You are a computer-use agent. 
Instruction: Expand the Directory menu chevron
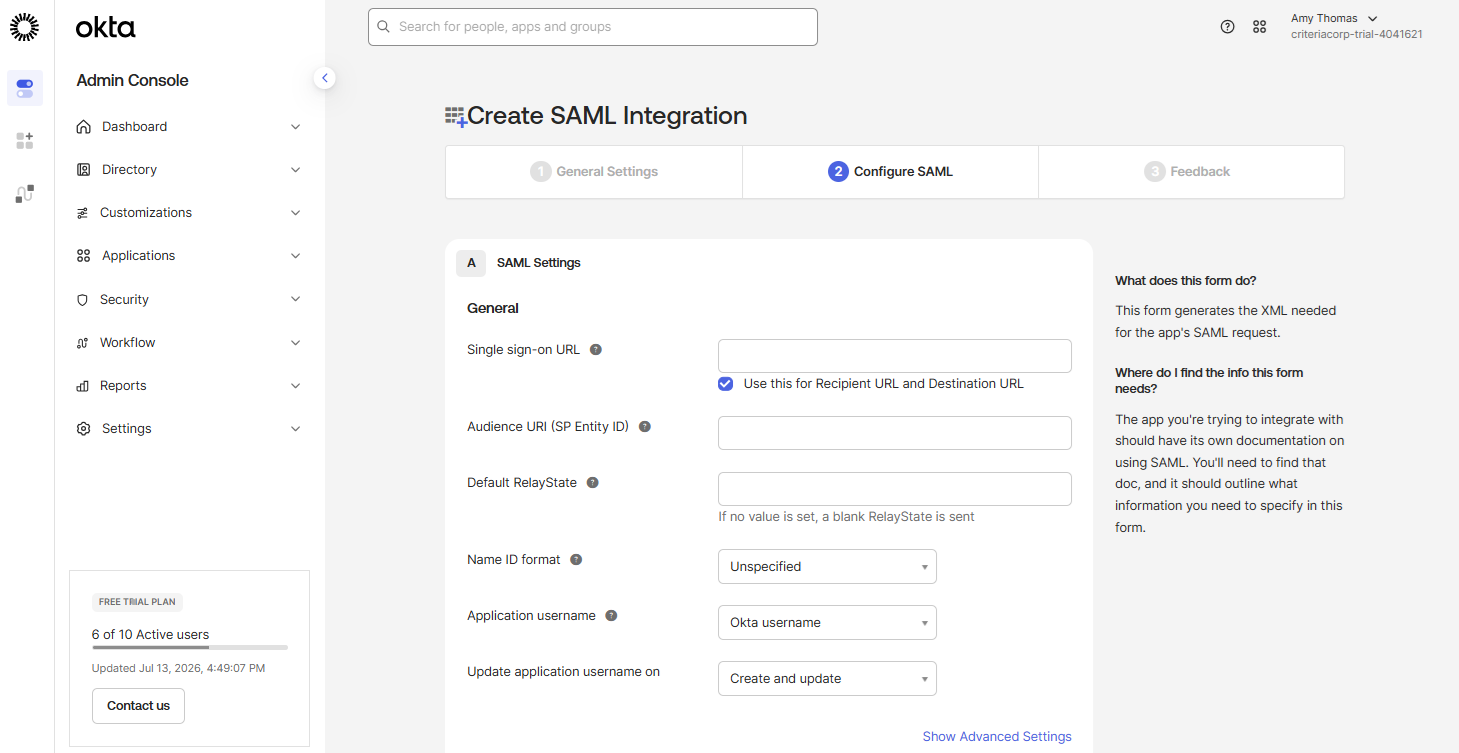click(x=296, y=170)
